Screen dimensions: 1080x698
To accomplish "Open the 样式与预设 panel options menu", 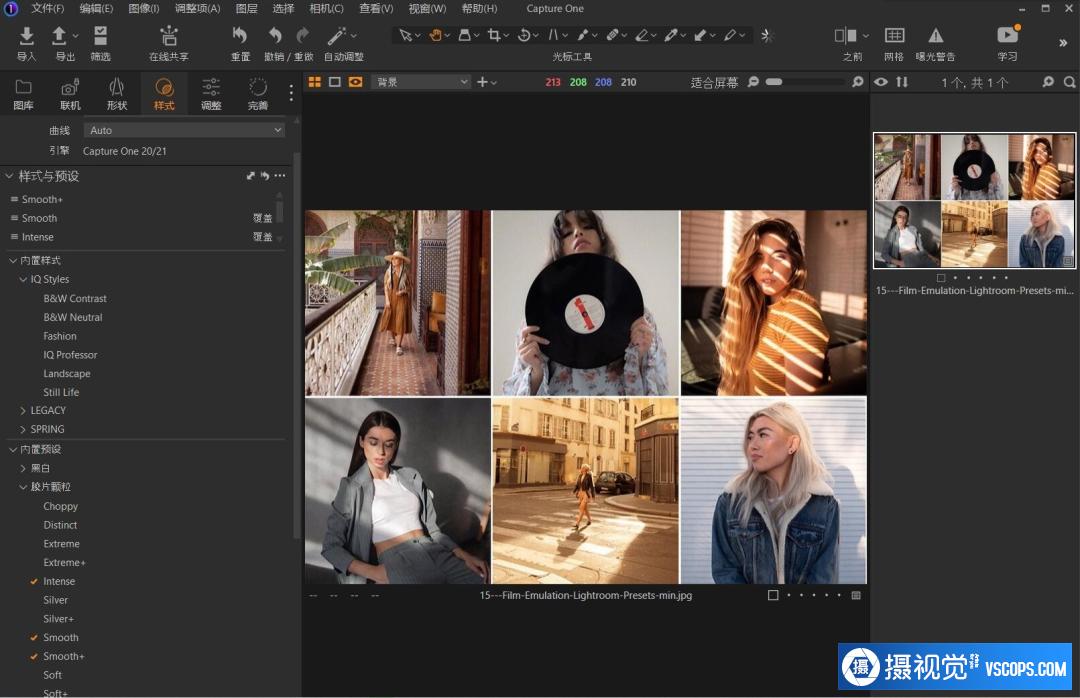I will pyautogui.click(x=280, y=176).
